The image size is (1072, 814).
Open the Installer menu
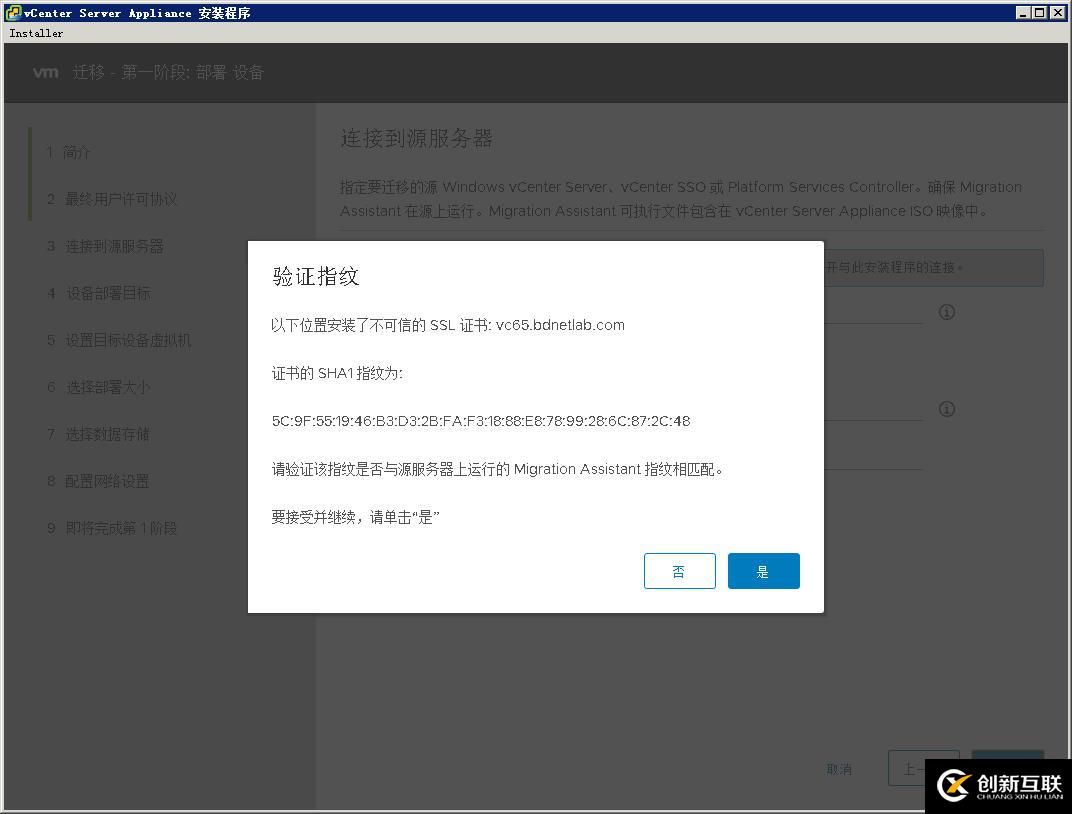pyautogui.click(x=36, y=33)
